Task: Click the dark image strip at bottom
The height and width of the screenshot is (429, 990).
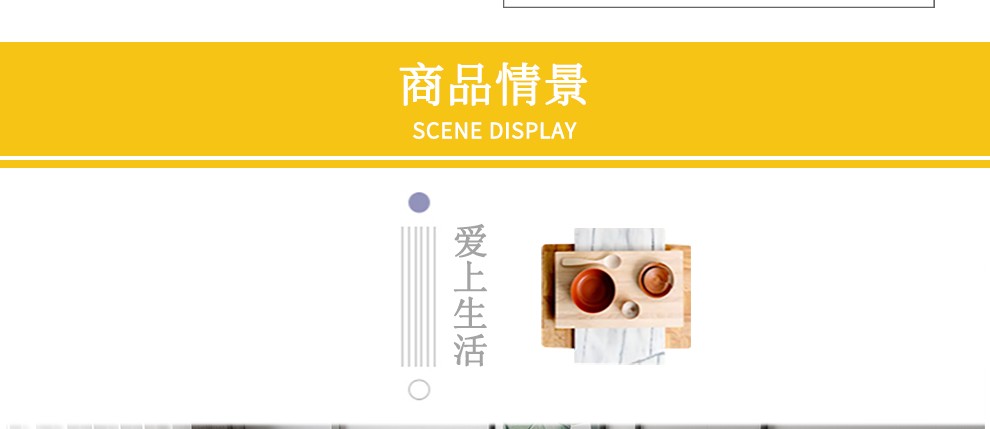Action: 495,426
